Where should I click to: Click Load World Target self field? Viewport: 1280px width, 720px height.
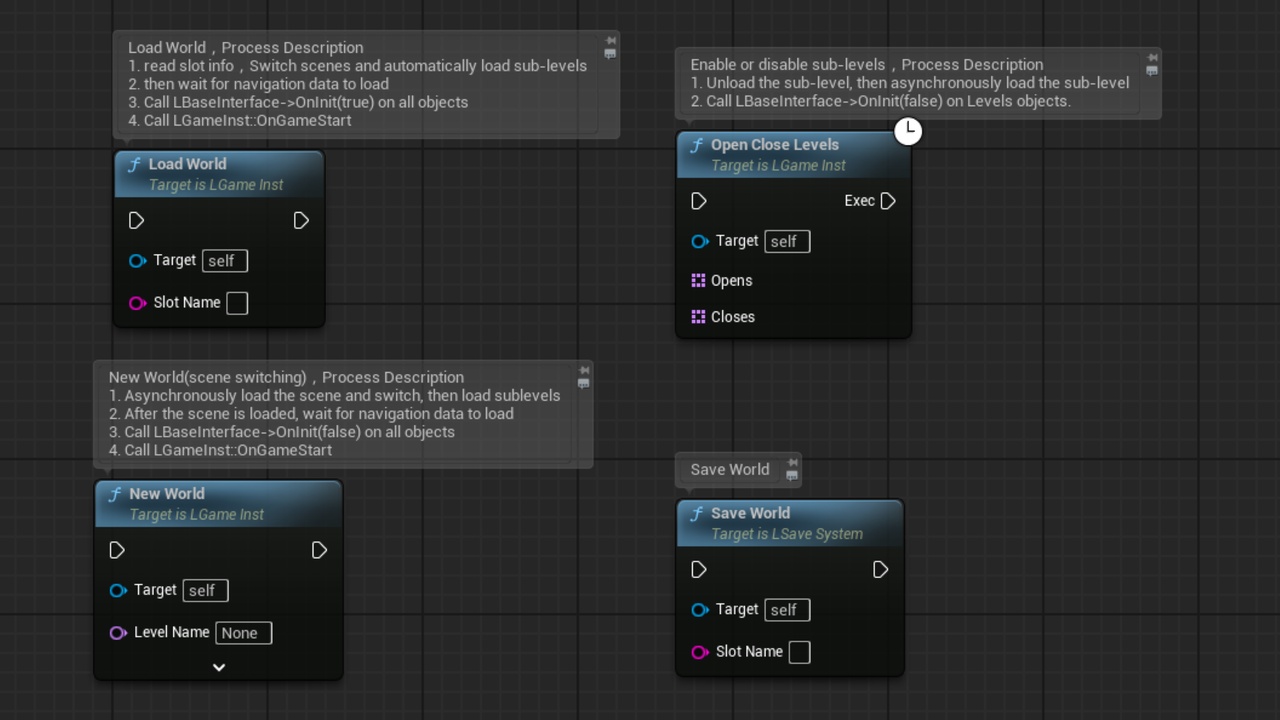[x=225, y=261]
